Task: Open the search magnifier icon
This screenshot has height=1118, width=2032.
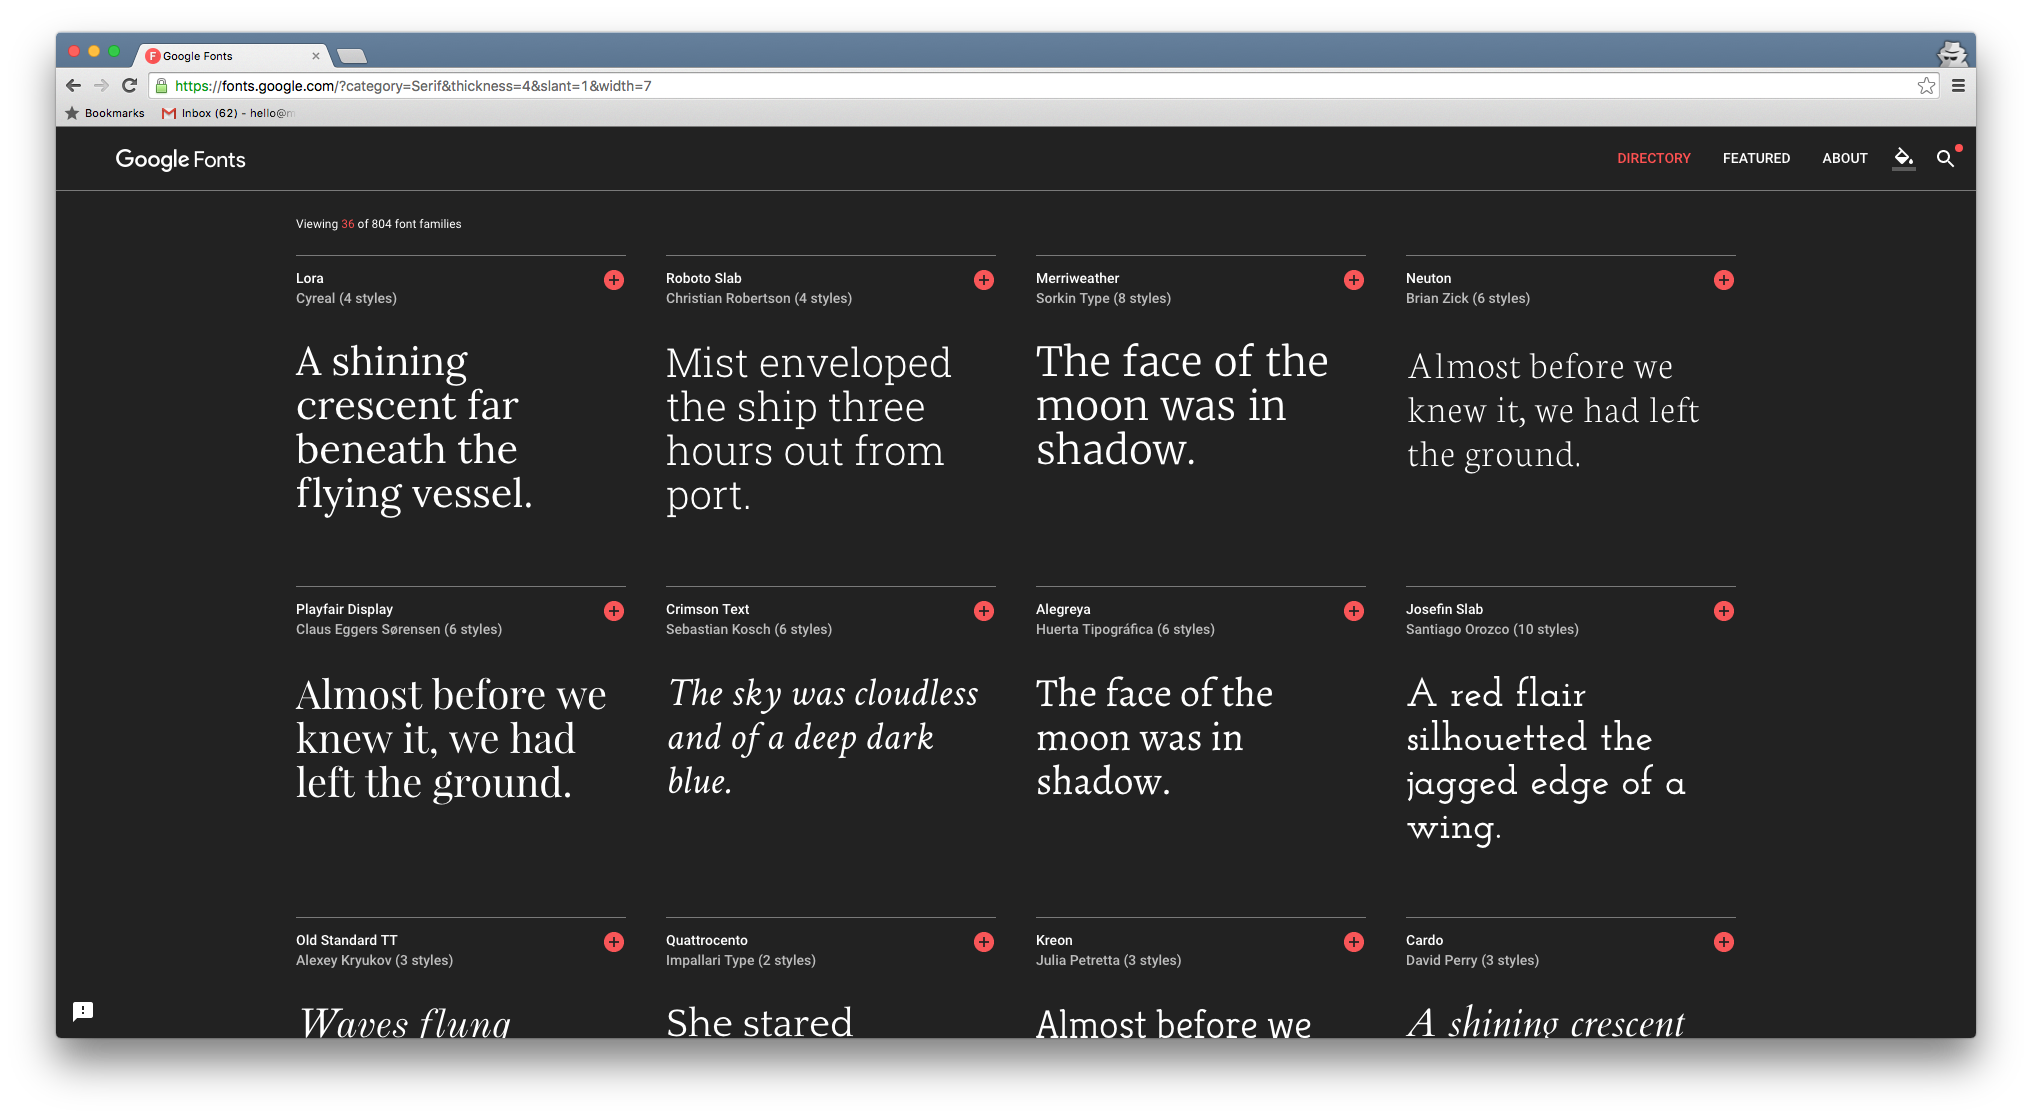Action: coord(1945,158)
